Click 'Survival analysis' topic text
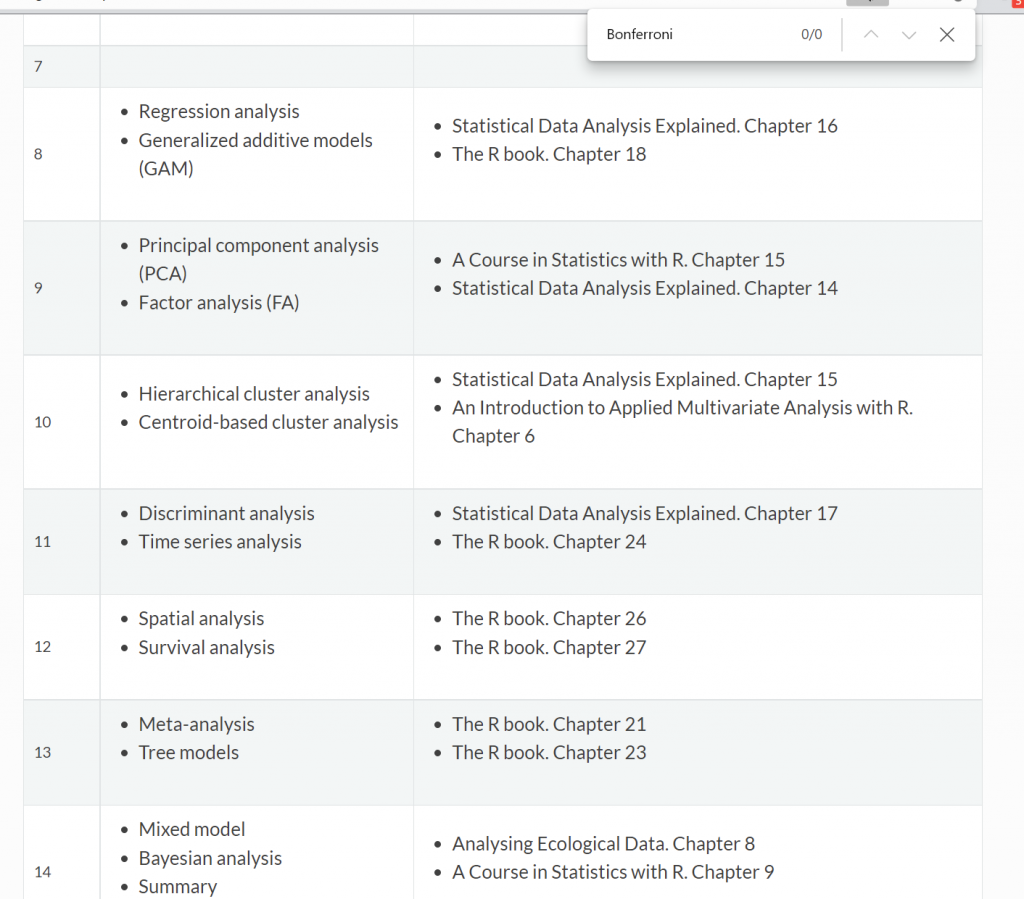 (x=206, y=648)
